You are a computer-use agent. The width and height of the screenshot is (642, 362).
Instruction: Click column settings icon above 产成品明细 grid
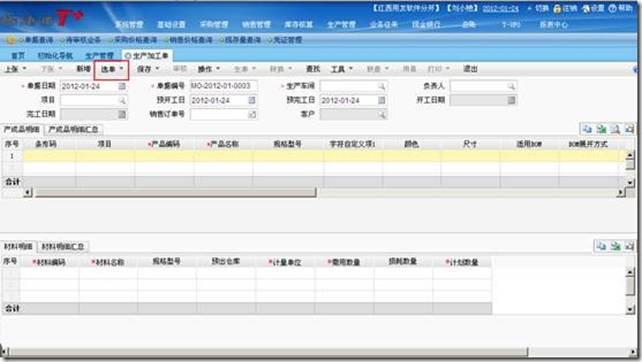pyautogui.click(x=629, y=129)
